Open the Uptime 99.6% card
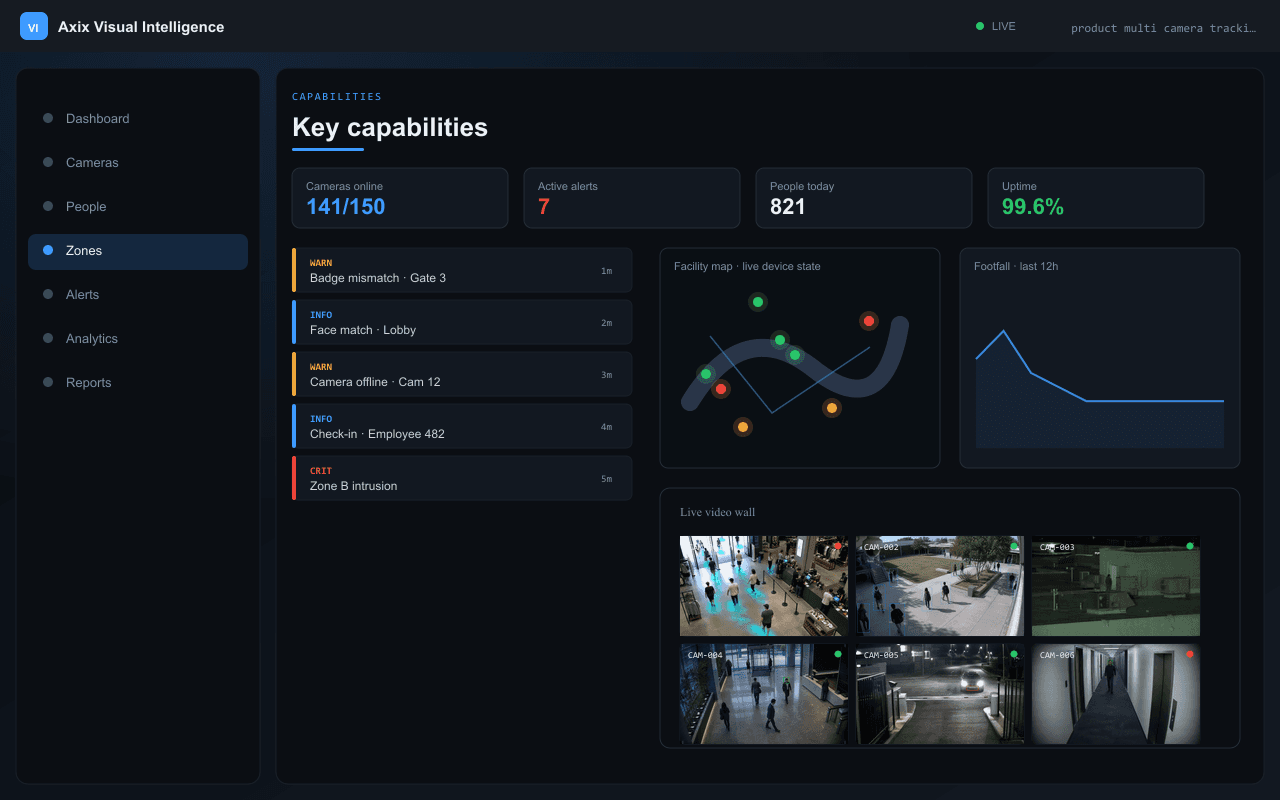1280x800 pixels. 1096,198
